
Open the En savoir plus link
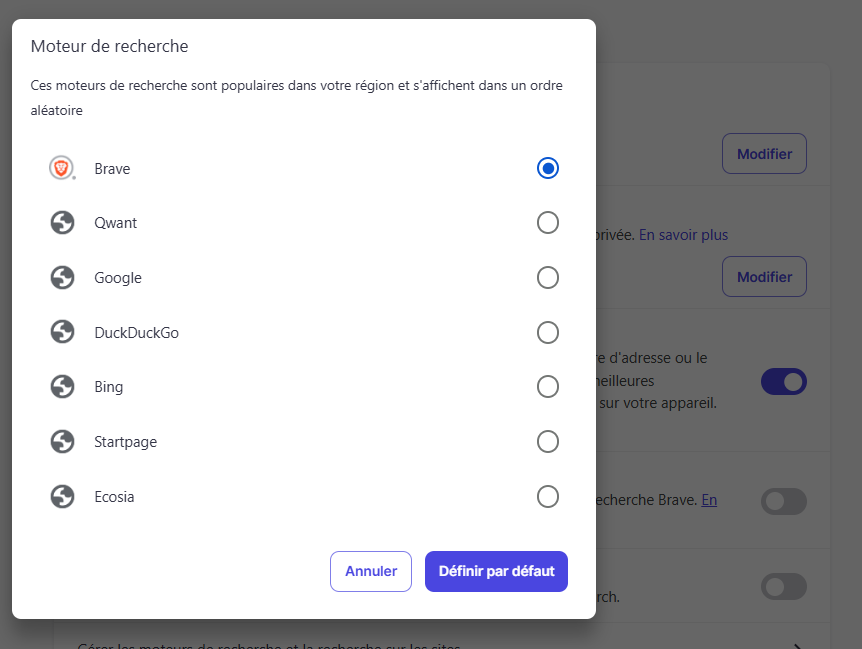(x=684, y=235)
